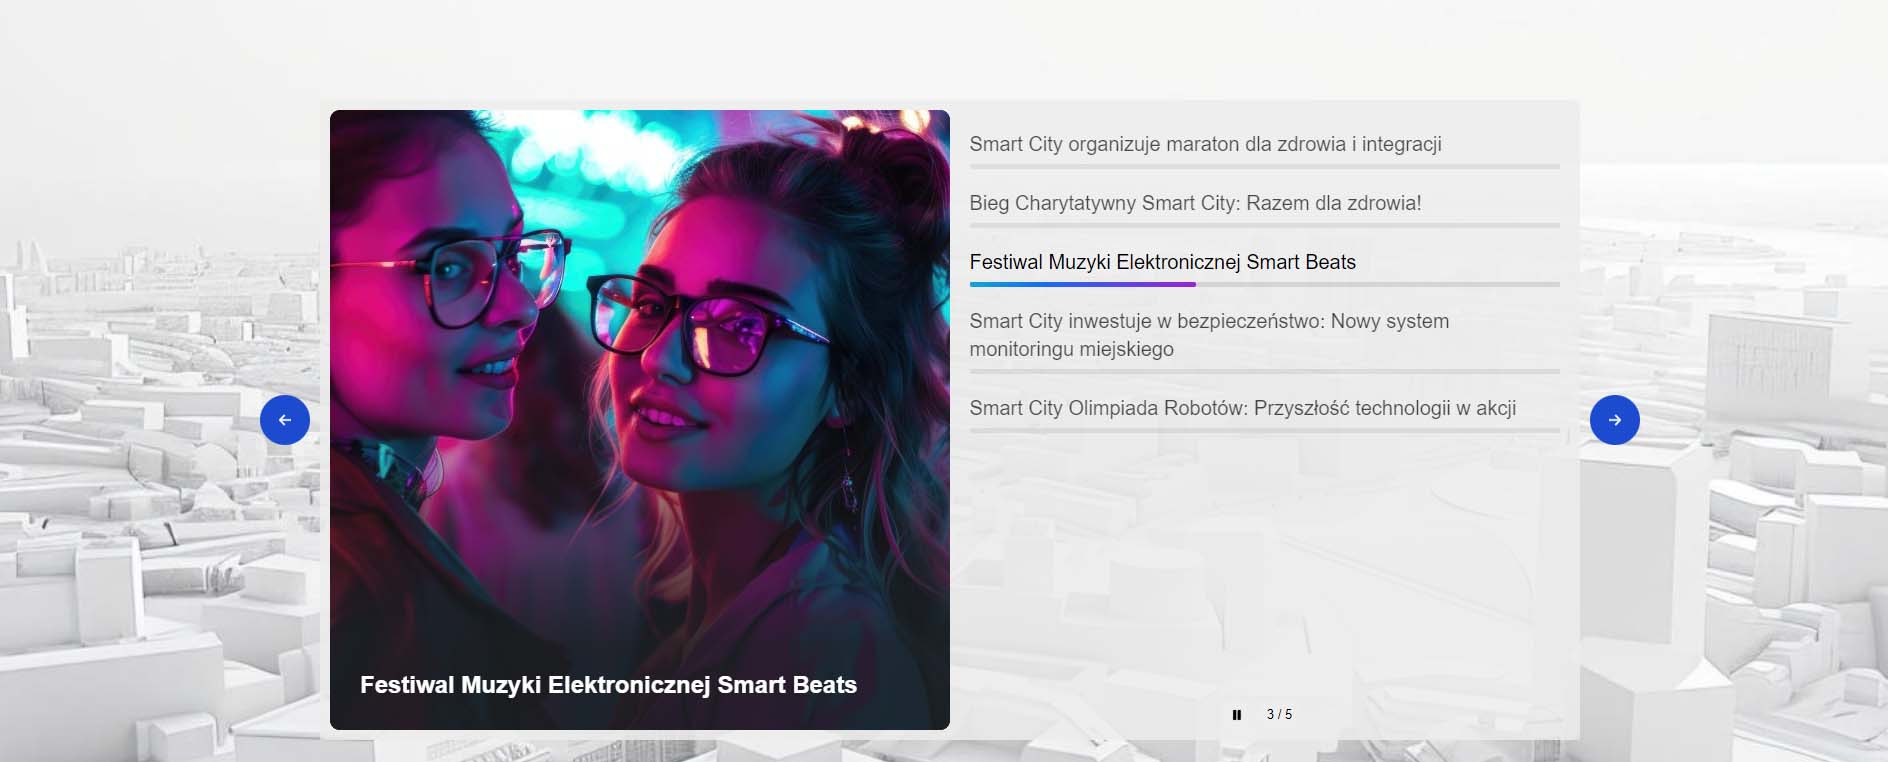Image resolution: width=1888 pixels, height=762 pixels.
Task: Open the Nowy system monitoringu miejskiego headline
Action: [x=1208, y=335]
